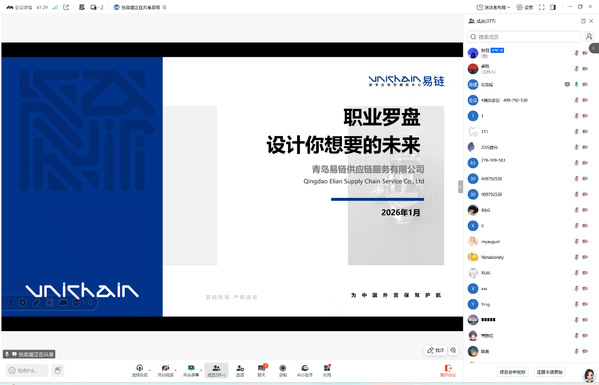Toggle camera for member Notaolonely
This screenshot has height=385, width=599.
pos(585,257)
